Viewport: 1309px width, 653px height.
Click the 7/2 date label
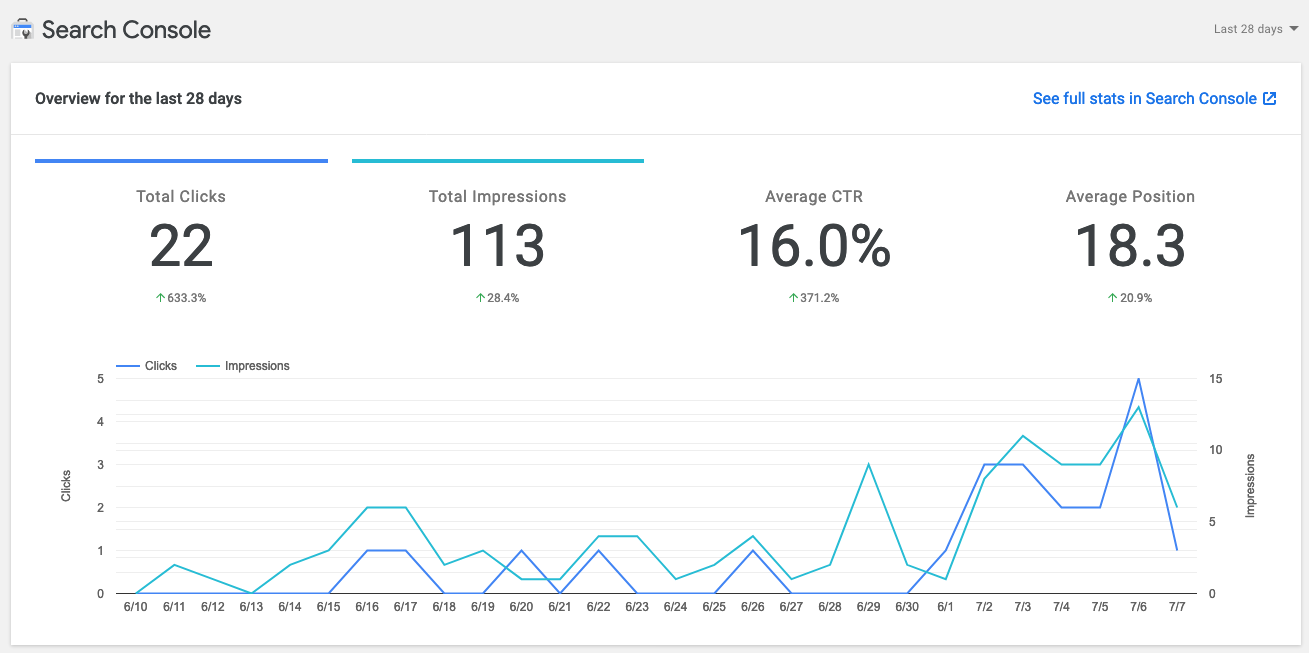tap(984, 607)
